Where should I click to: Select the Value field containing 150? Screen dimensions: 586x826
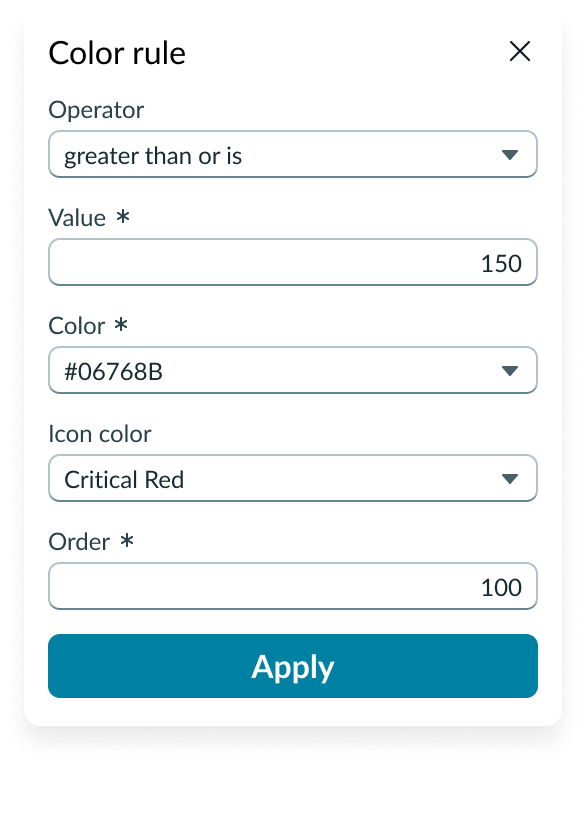coord(292,262)
